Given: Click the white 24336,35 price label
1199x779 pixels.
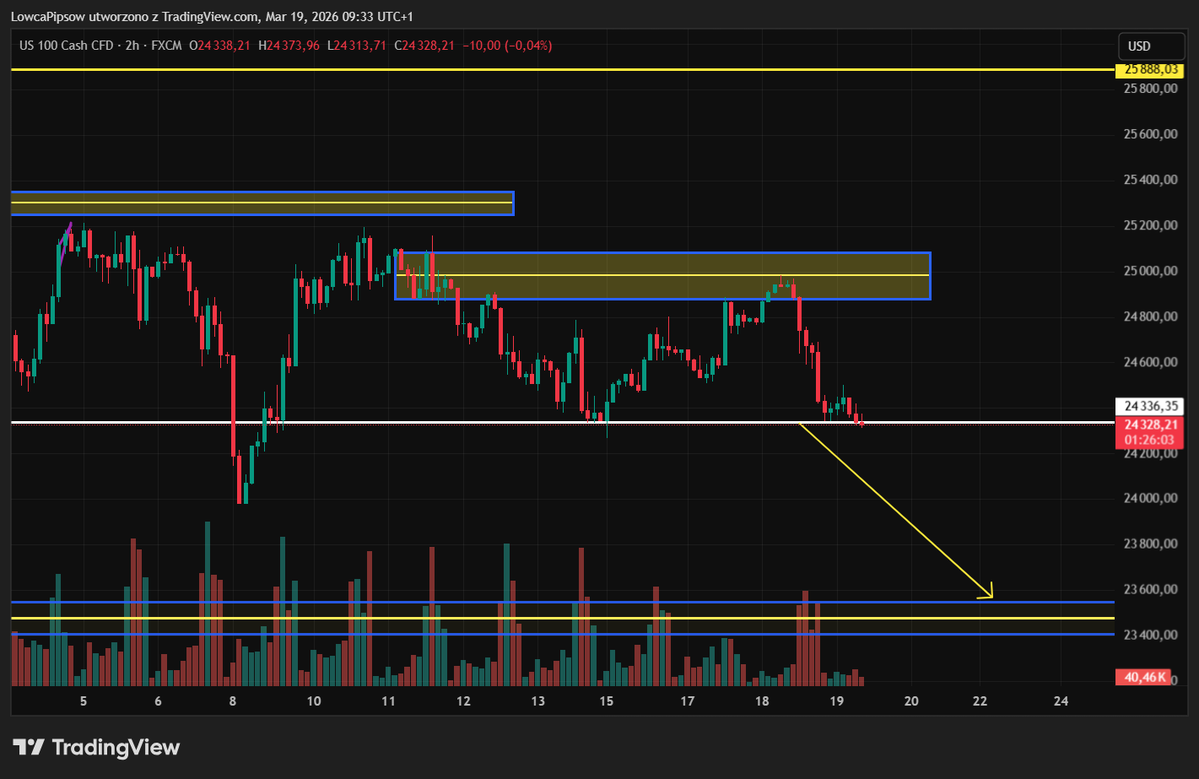Looking at the screenshot, I should click(1149, 407).
